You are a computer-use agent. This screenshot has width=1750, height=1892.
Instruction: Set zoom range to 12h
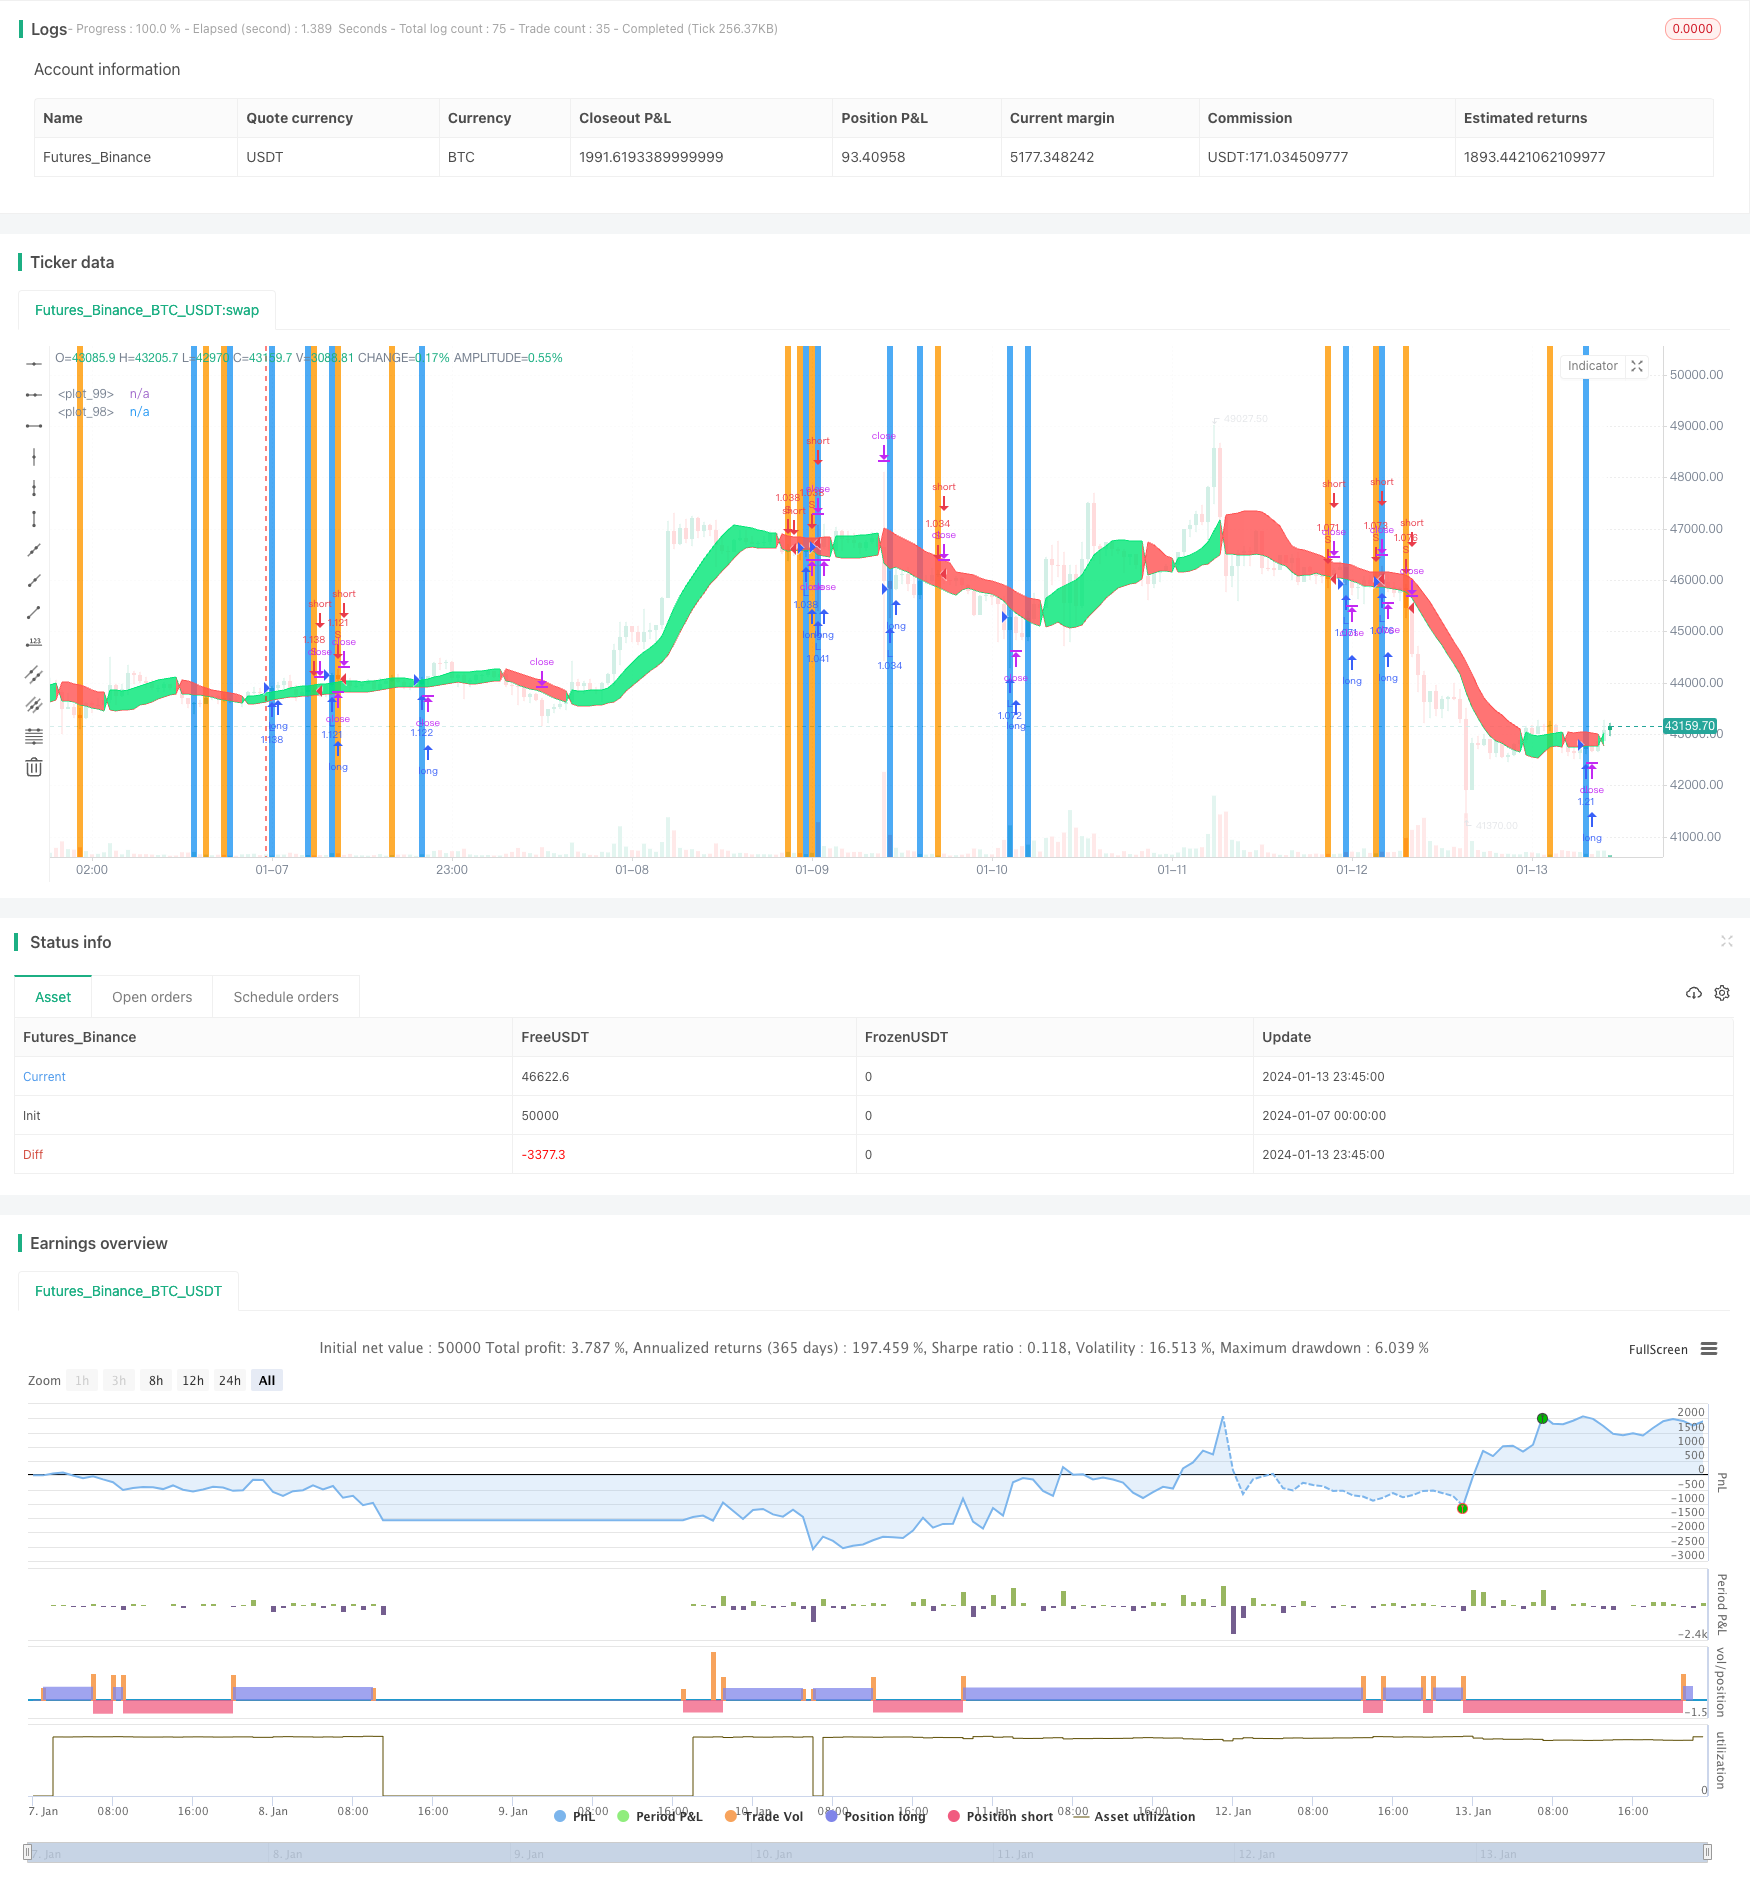[x=193, y=1380]
